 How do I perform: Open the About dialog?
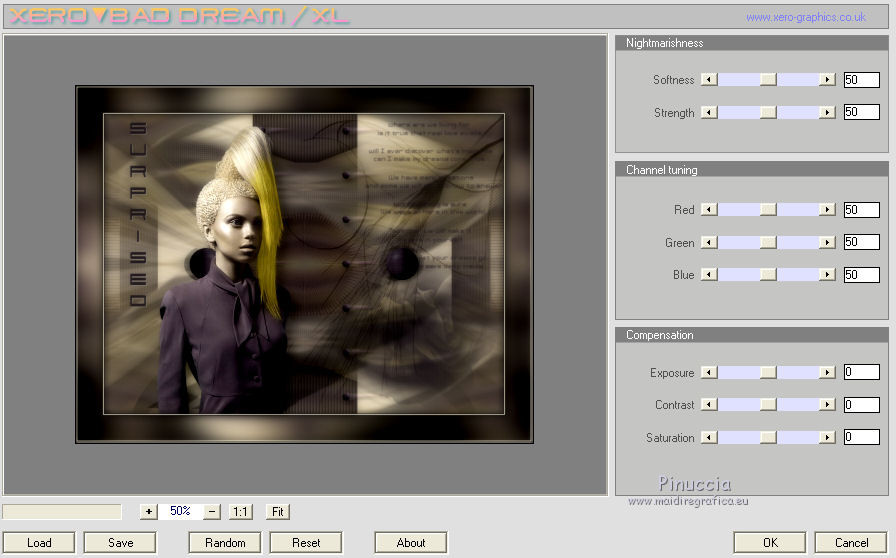click(411, 543)
